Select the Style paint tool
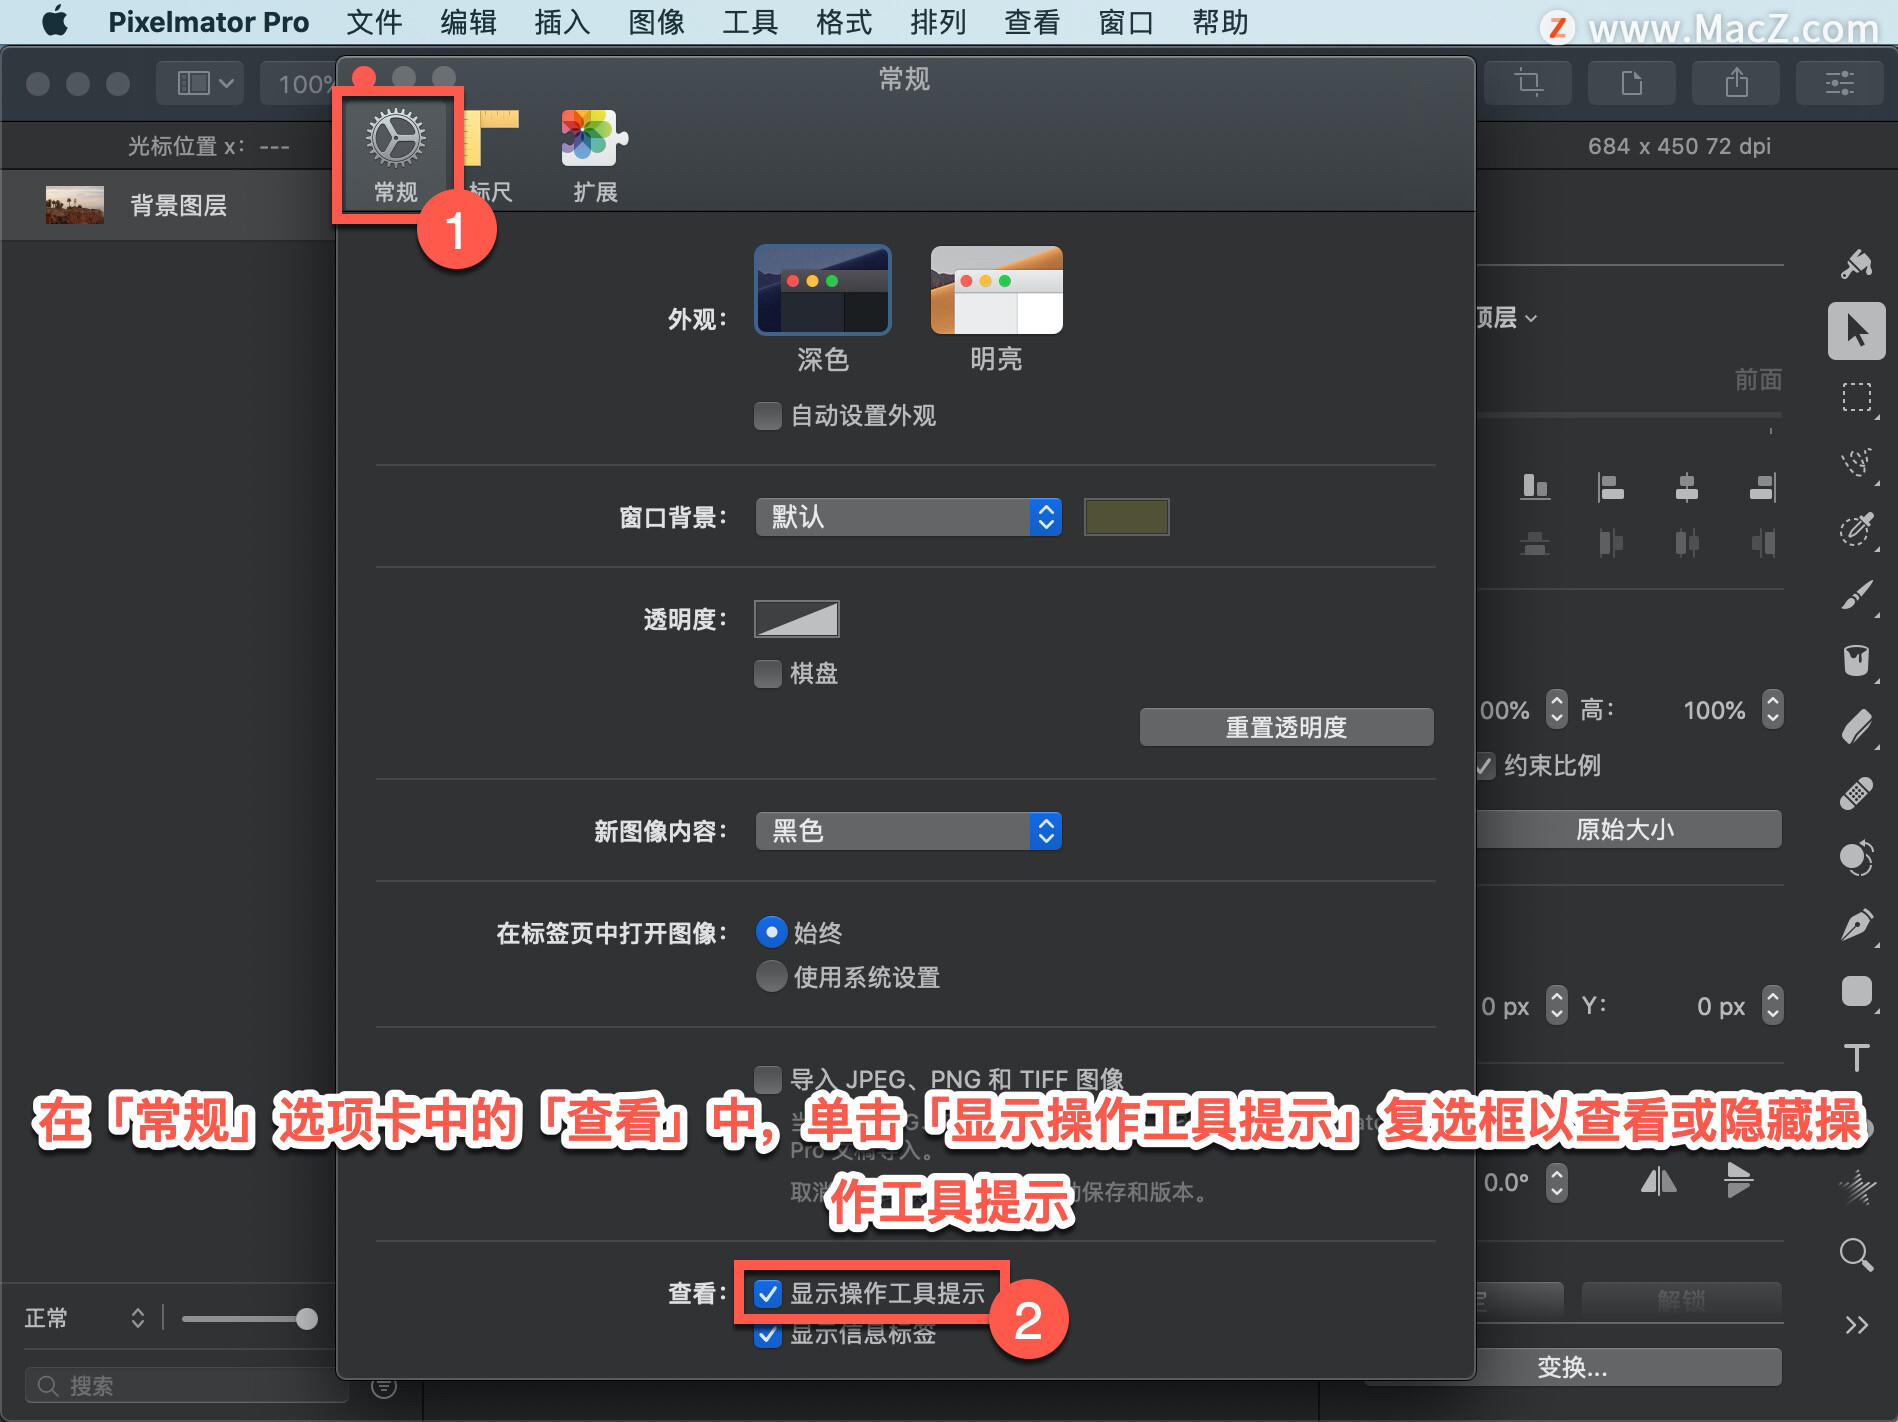 [1857, 264]
